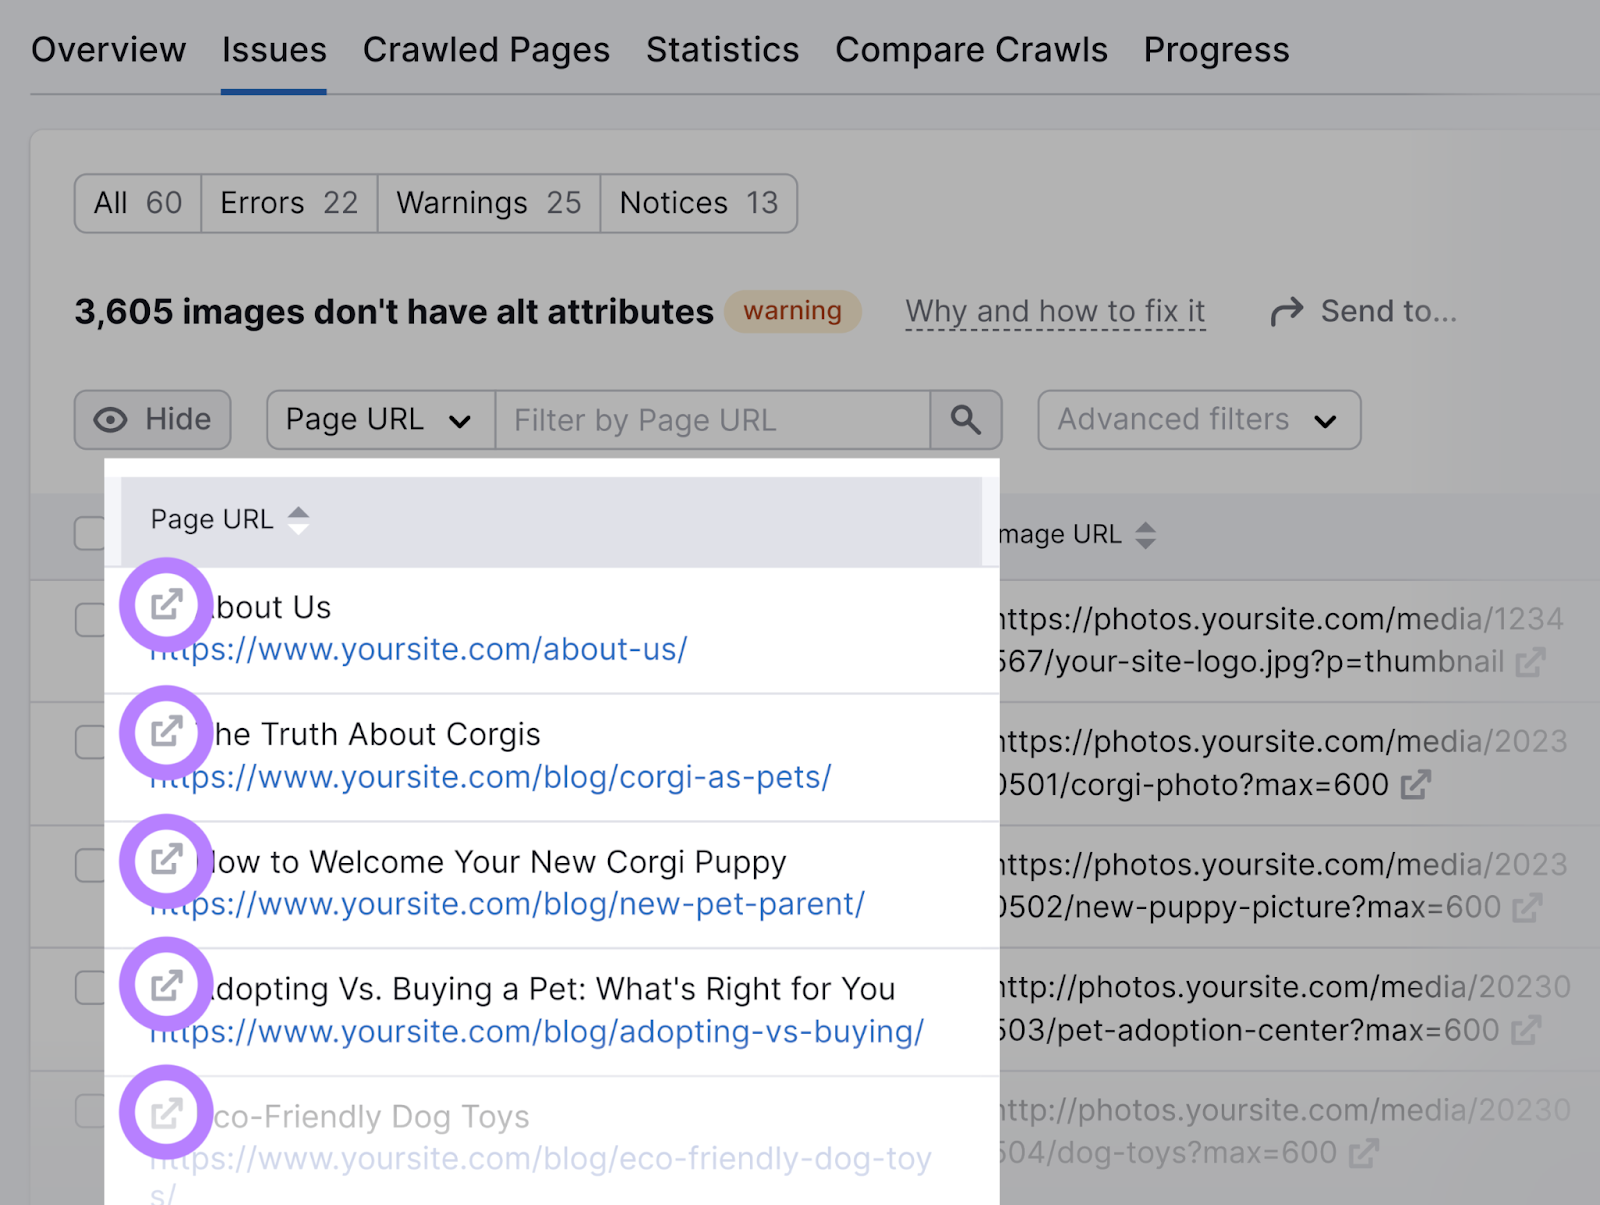Click the pet-adoption-center image URL text
Viewport: 1600px width, 1205px height.
click(x=1284, y=1010)
